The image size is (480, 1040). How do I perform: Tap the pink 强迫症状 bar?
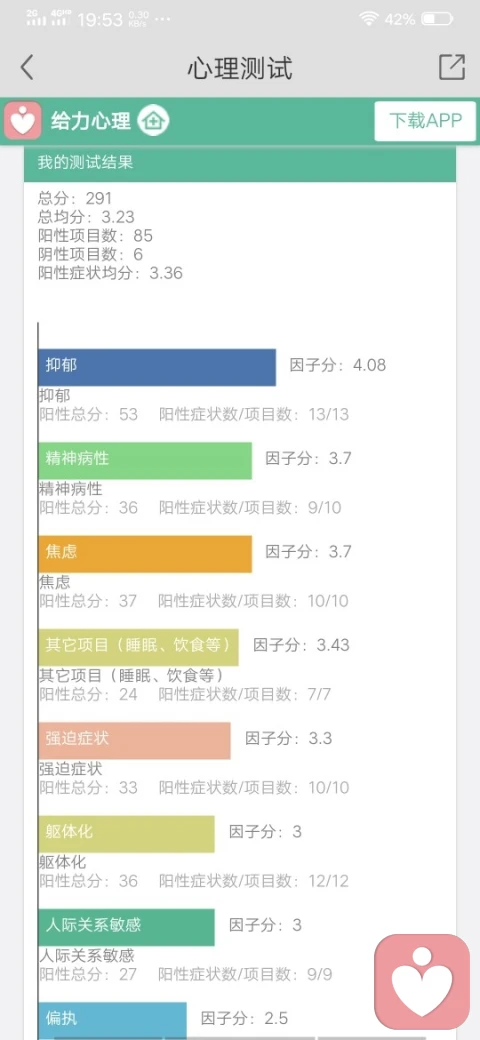[x=135, y=740]
